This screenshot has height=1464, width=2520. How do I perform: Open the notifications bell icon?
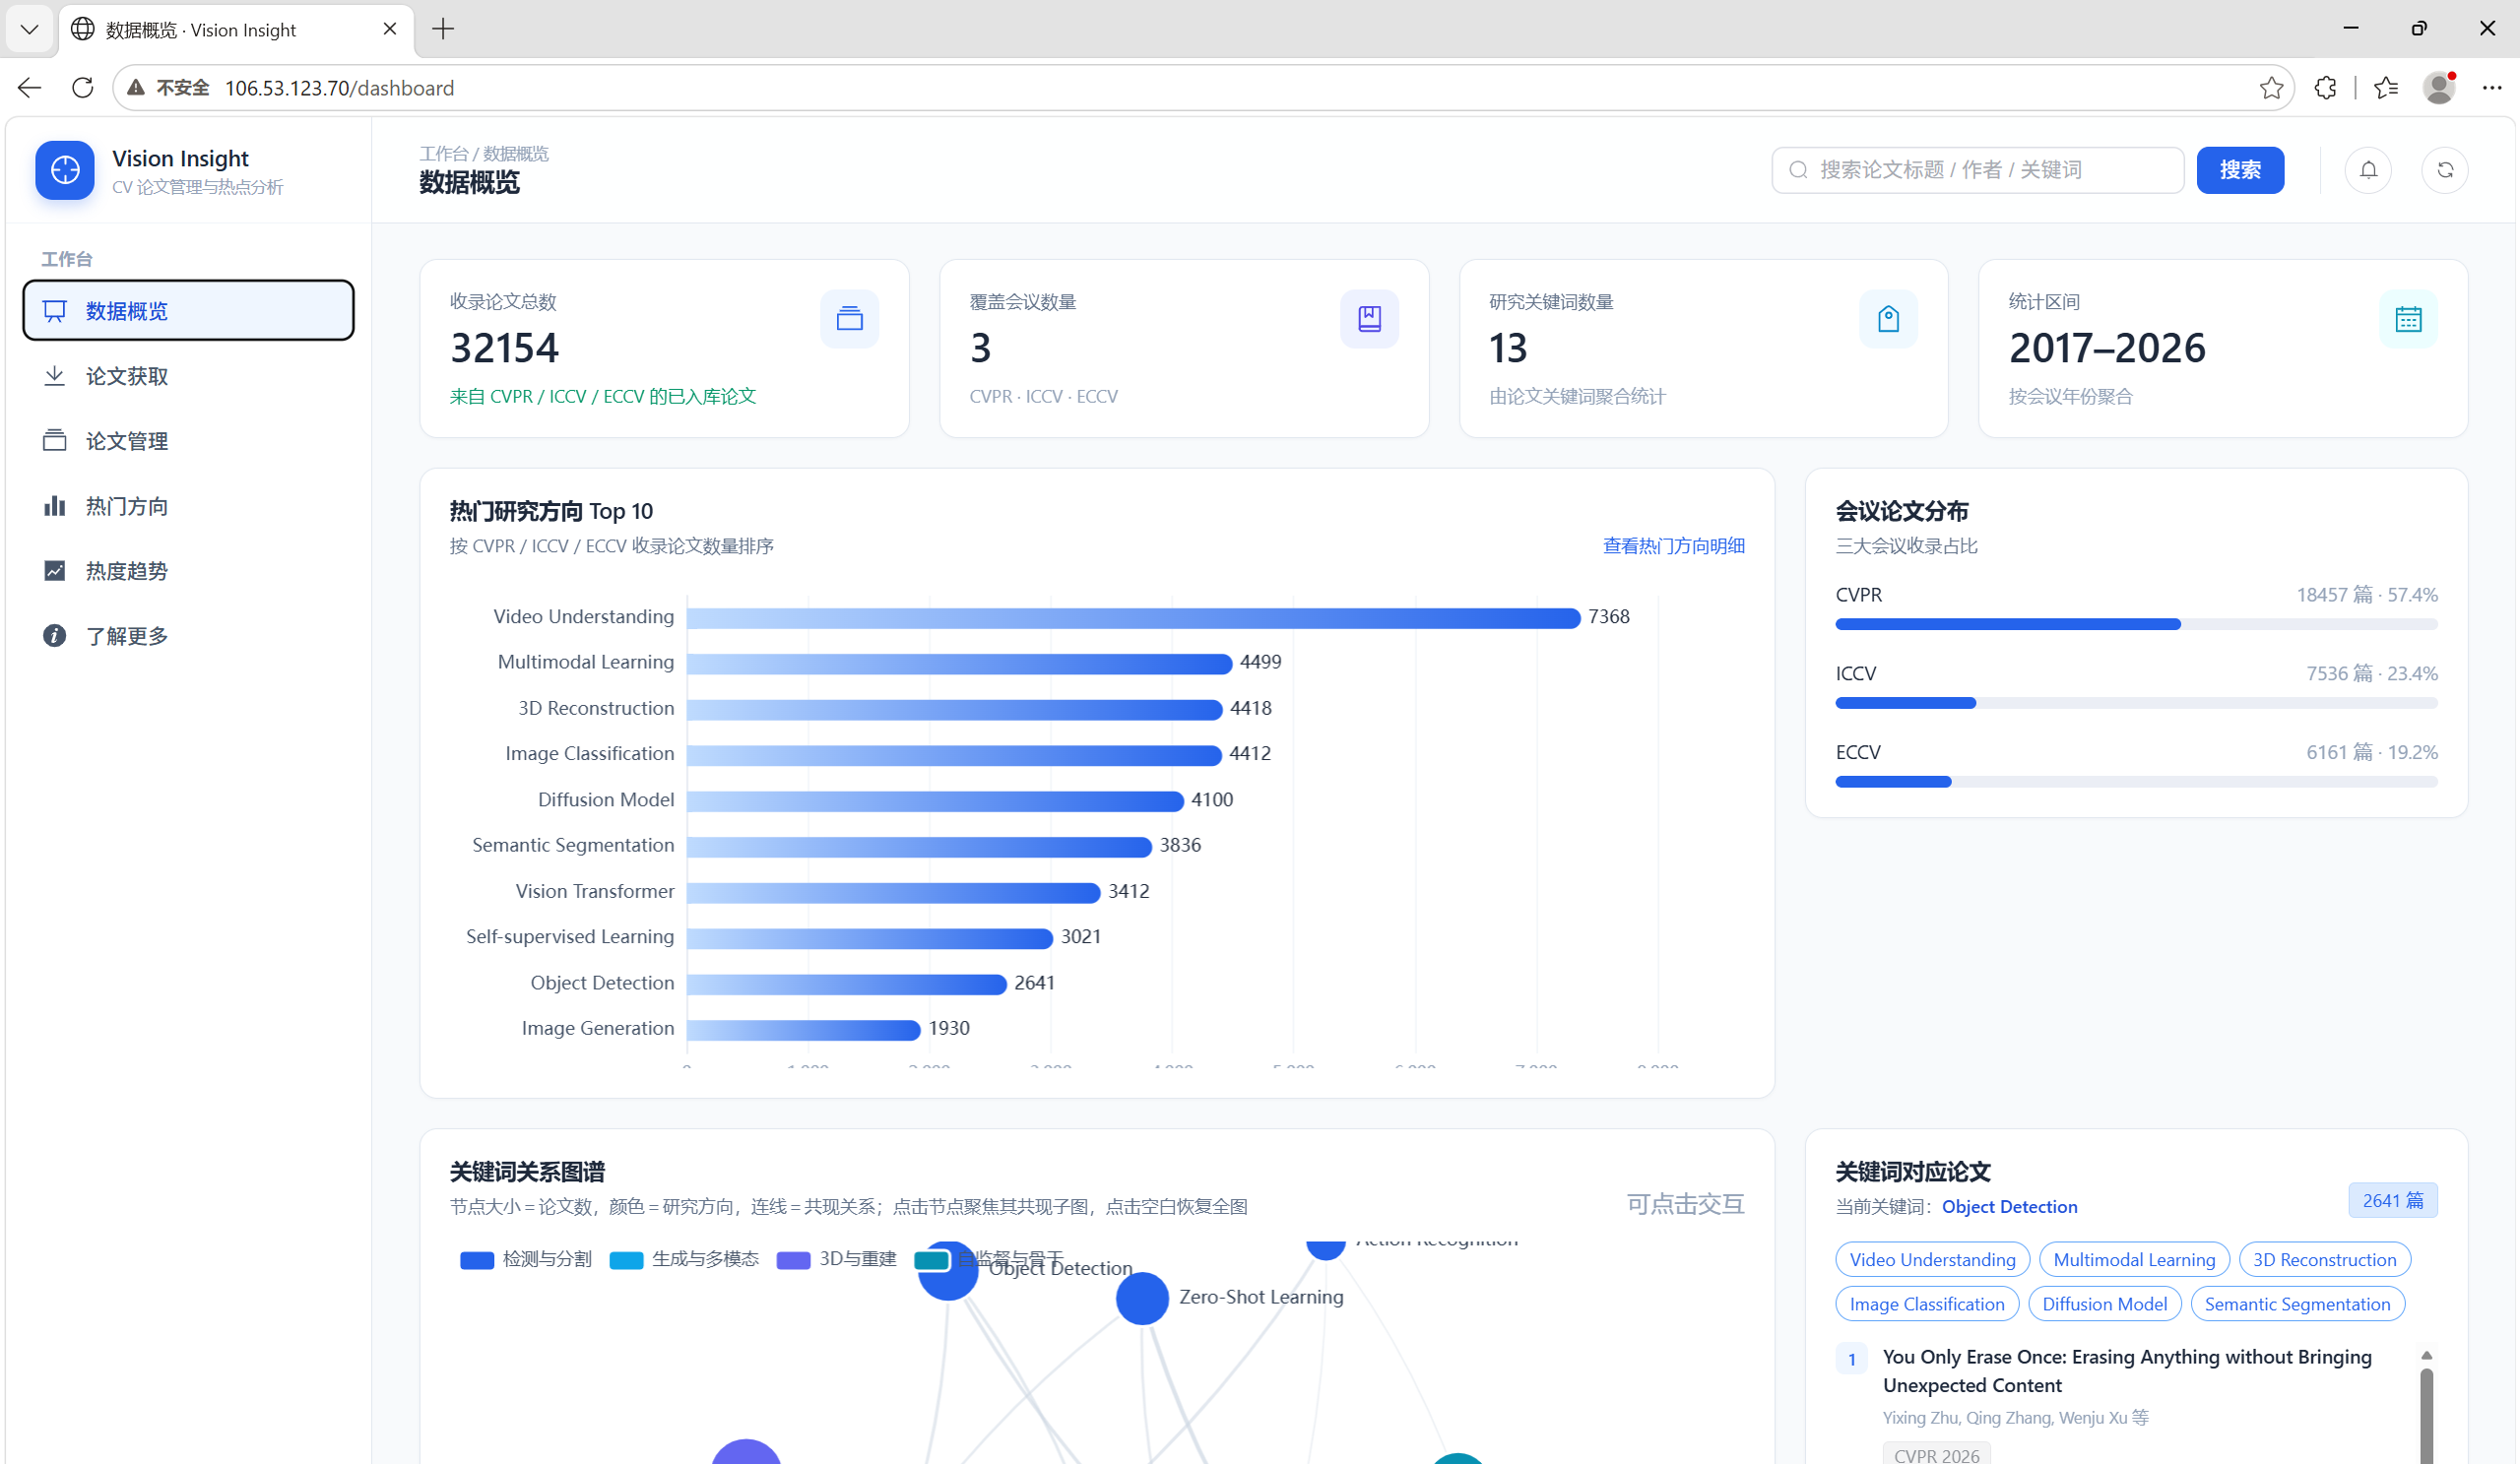pos(2368,170)
